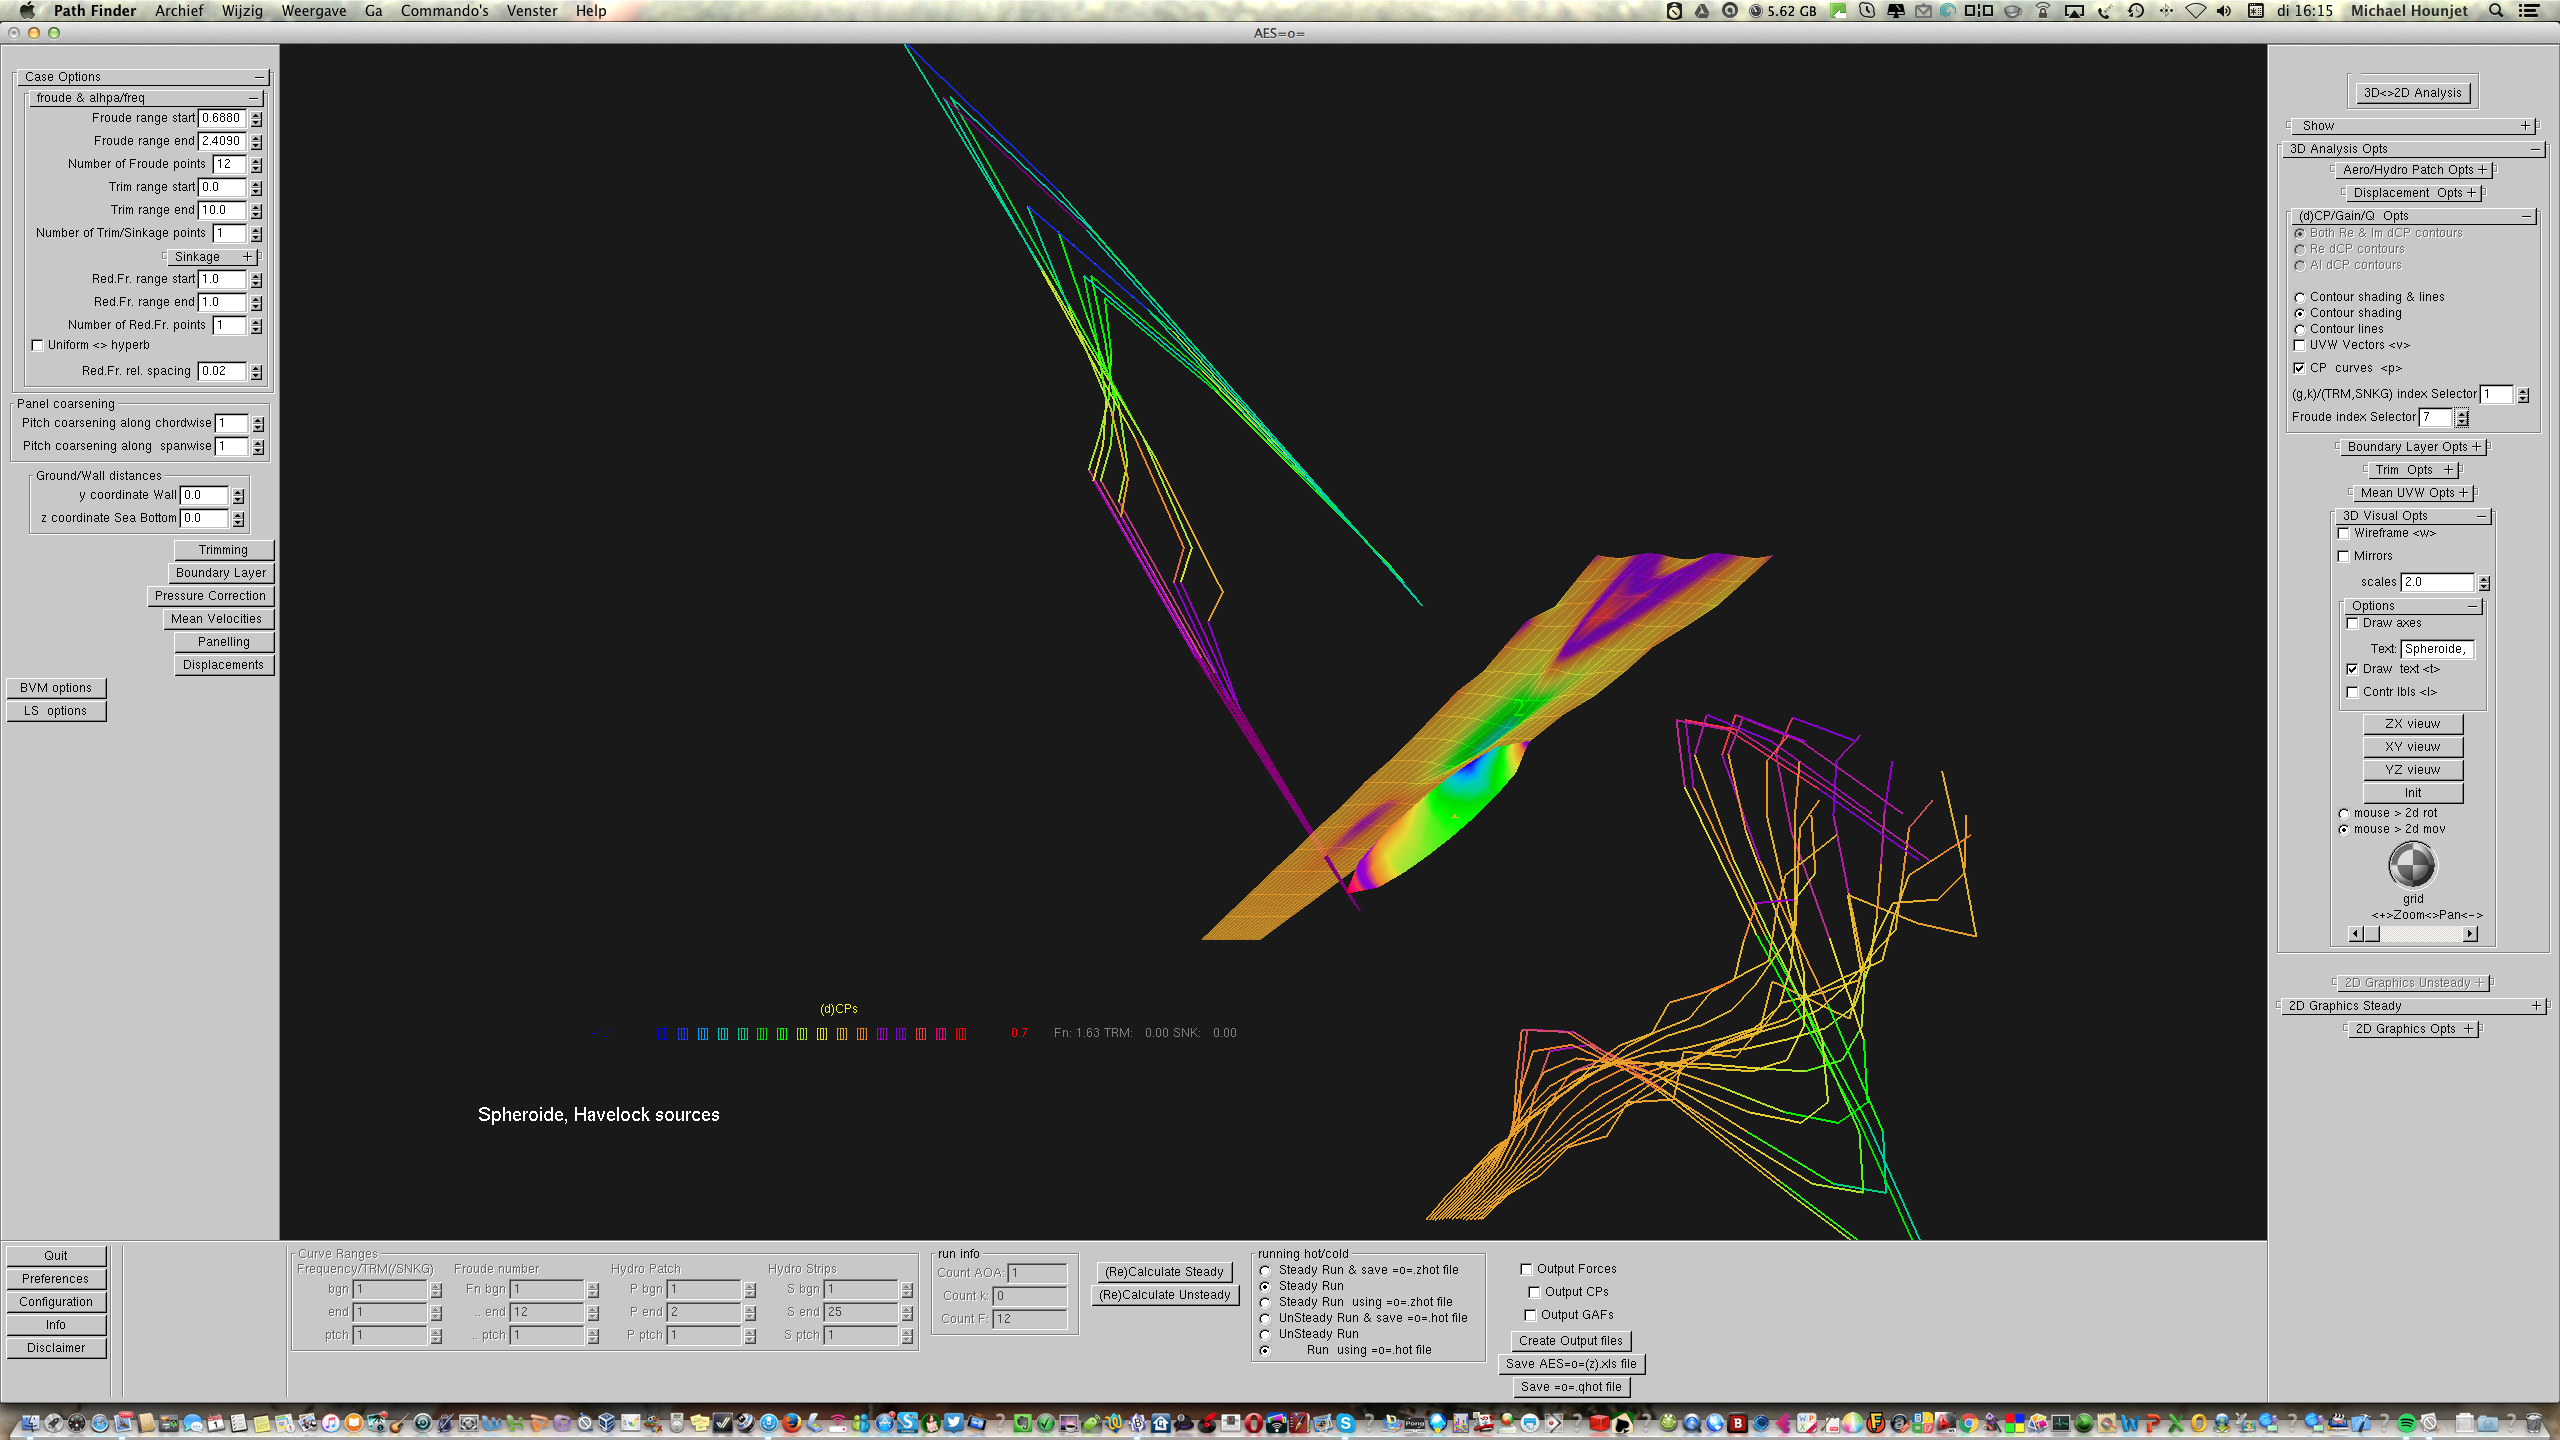The image size is (2560, 1440).
Task: Open Calendar from the dock
Action: point(215,1423)
